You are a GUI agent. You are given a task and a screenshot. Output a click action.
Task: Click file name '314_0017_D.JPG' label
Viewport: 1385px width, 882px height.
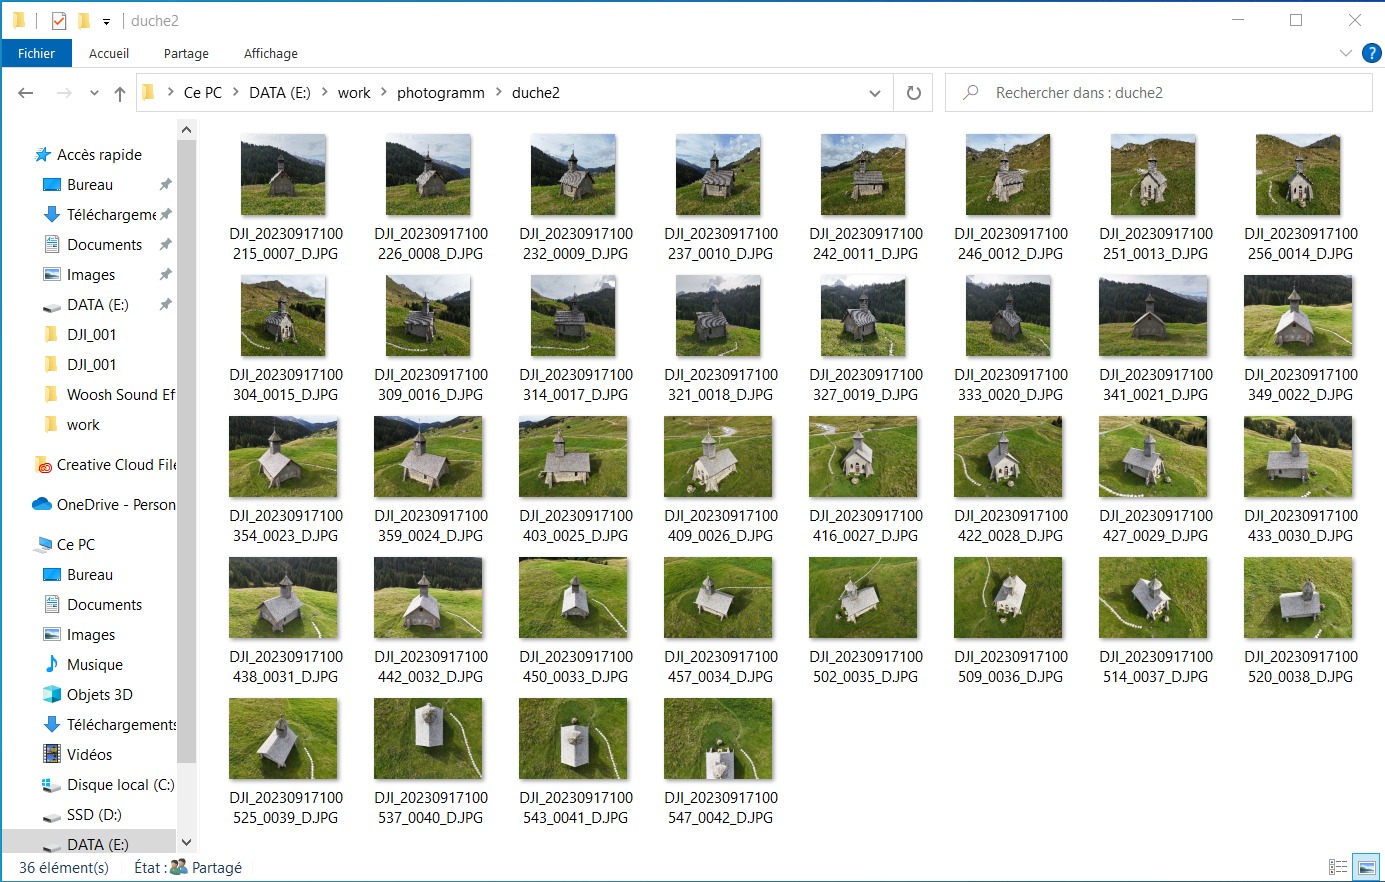click(x=576, y=395)
